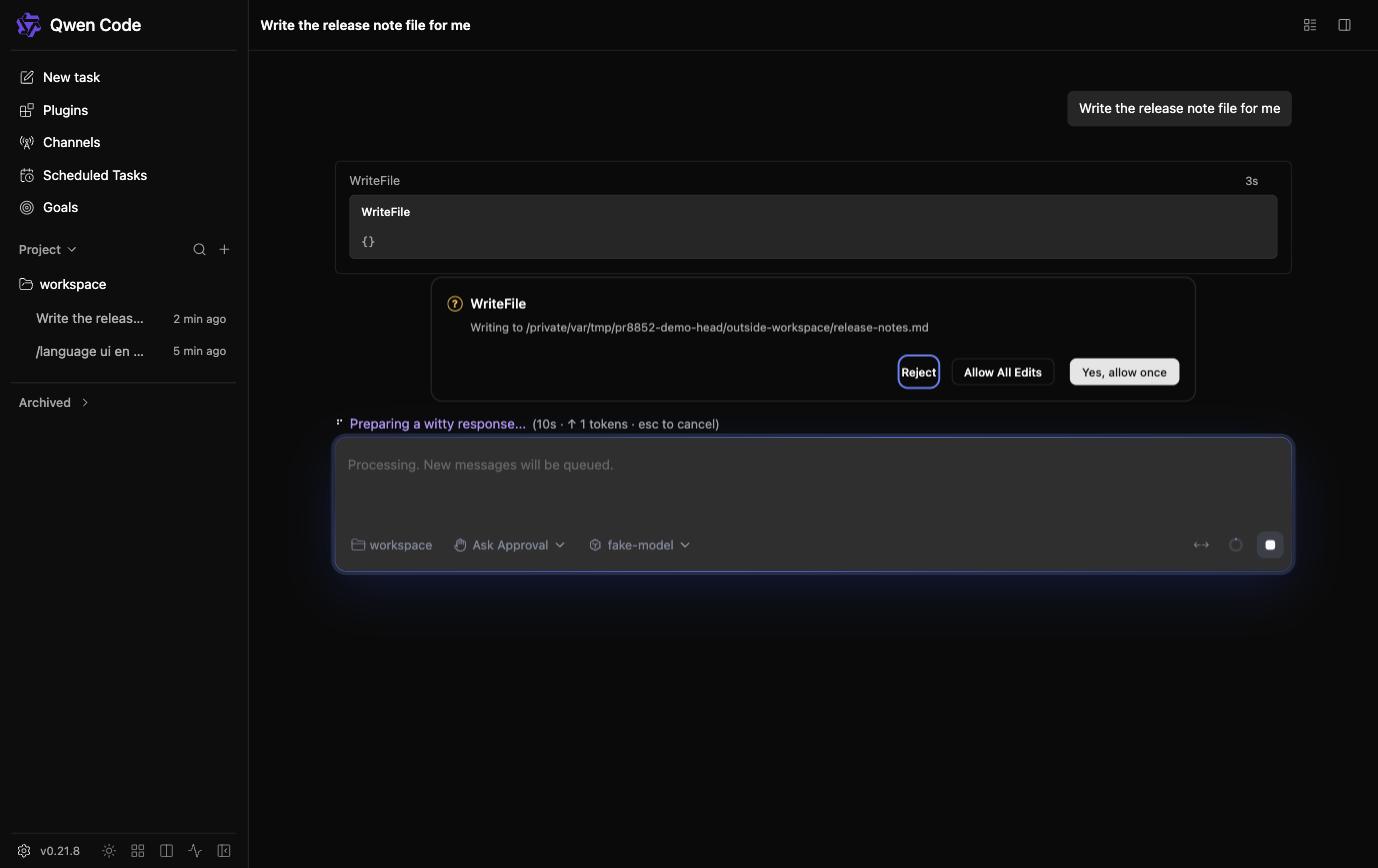The image size is (1378, 868).
Task: Click the circular context usage indicator
Action: [x=1236, y=545]
